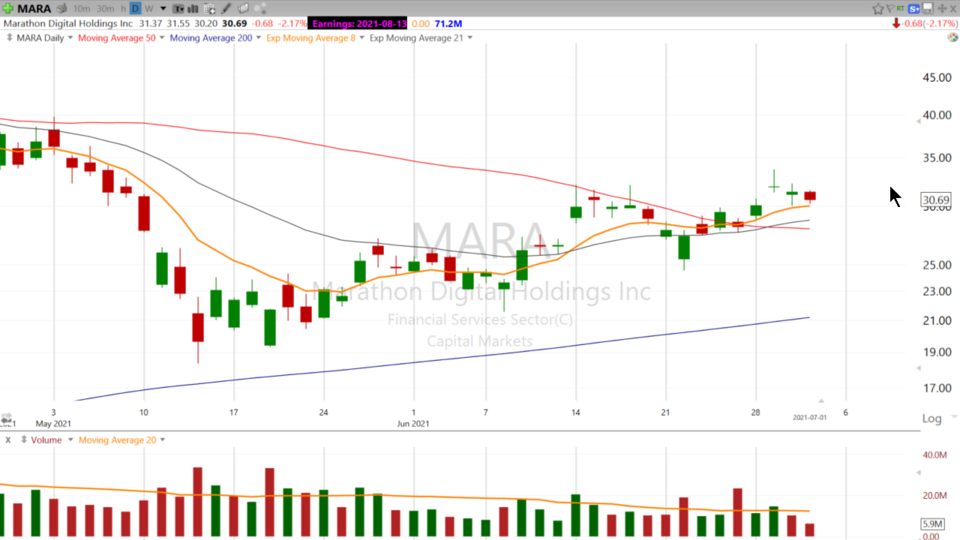Click the Jun 2021 time axis label
The width and height of the screenshot is (960, 540).
pyautogui.click(x=413, y=424)
